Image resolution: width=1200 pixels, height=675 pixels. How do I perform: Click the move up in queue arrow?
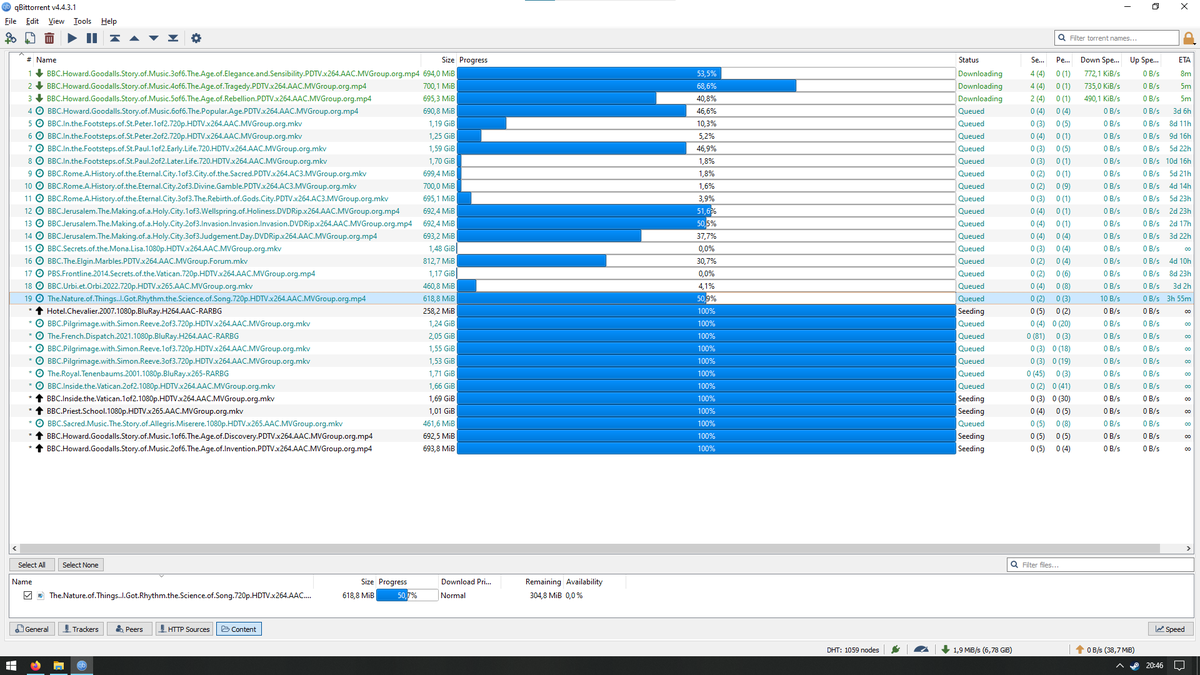(x=134, y=38)
